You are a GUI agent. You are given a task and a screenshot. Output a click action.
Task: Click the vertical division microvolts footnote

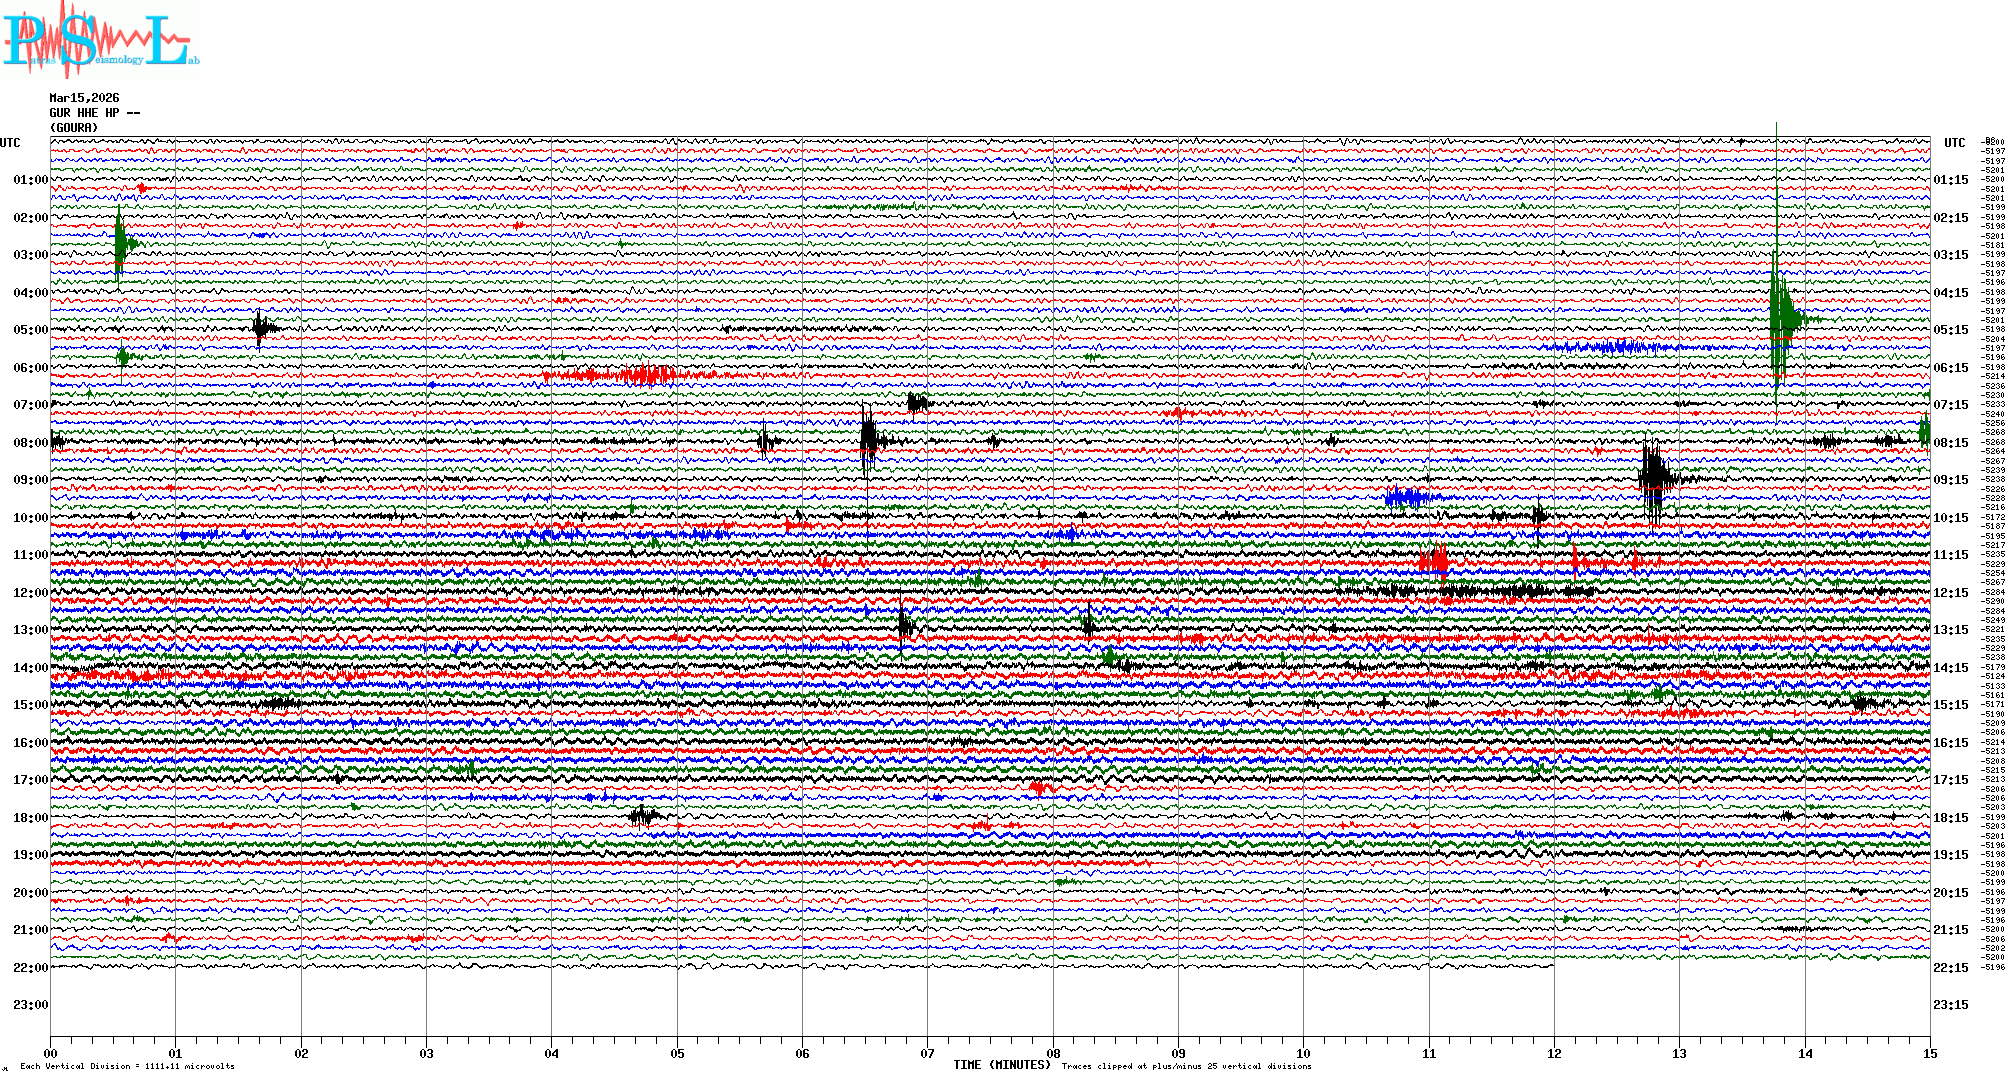point(127,1066)
